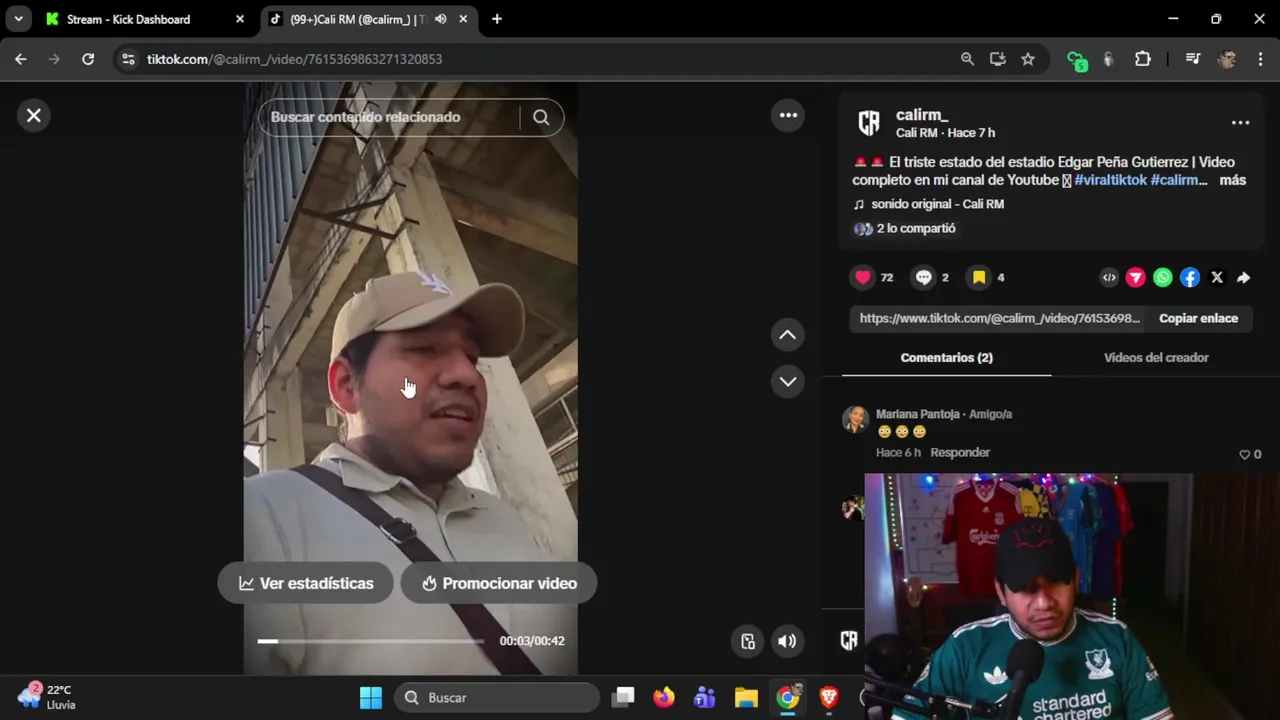
Task: Open the weather widget 22°C Lluvia
Action: click(47, 697)
